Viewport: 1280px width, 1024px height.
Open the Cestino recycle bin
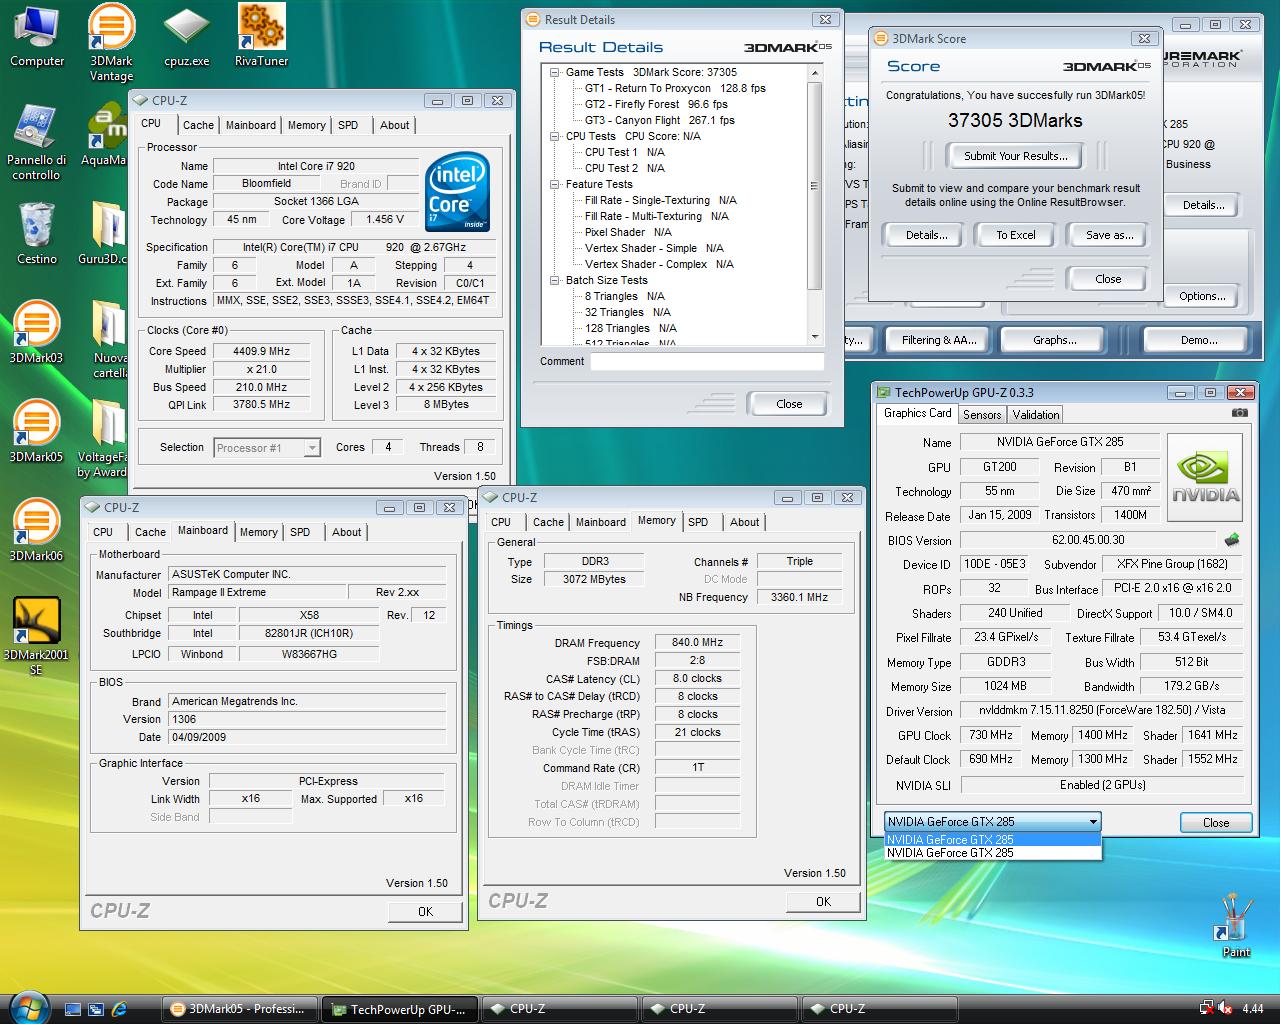pos(37,228)
